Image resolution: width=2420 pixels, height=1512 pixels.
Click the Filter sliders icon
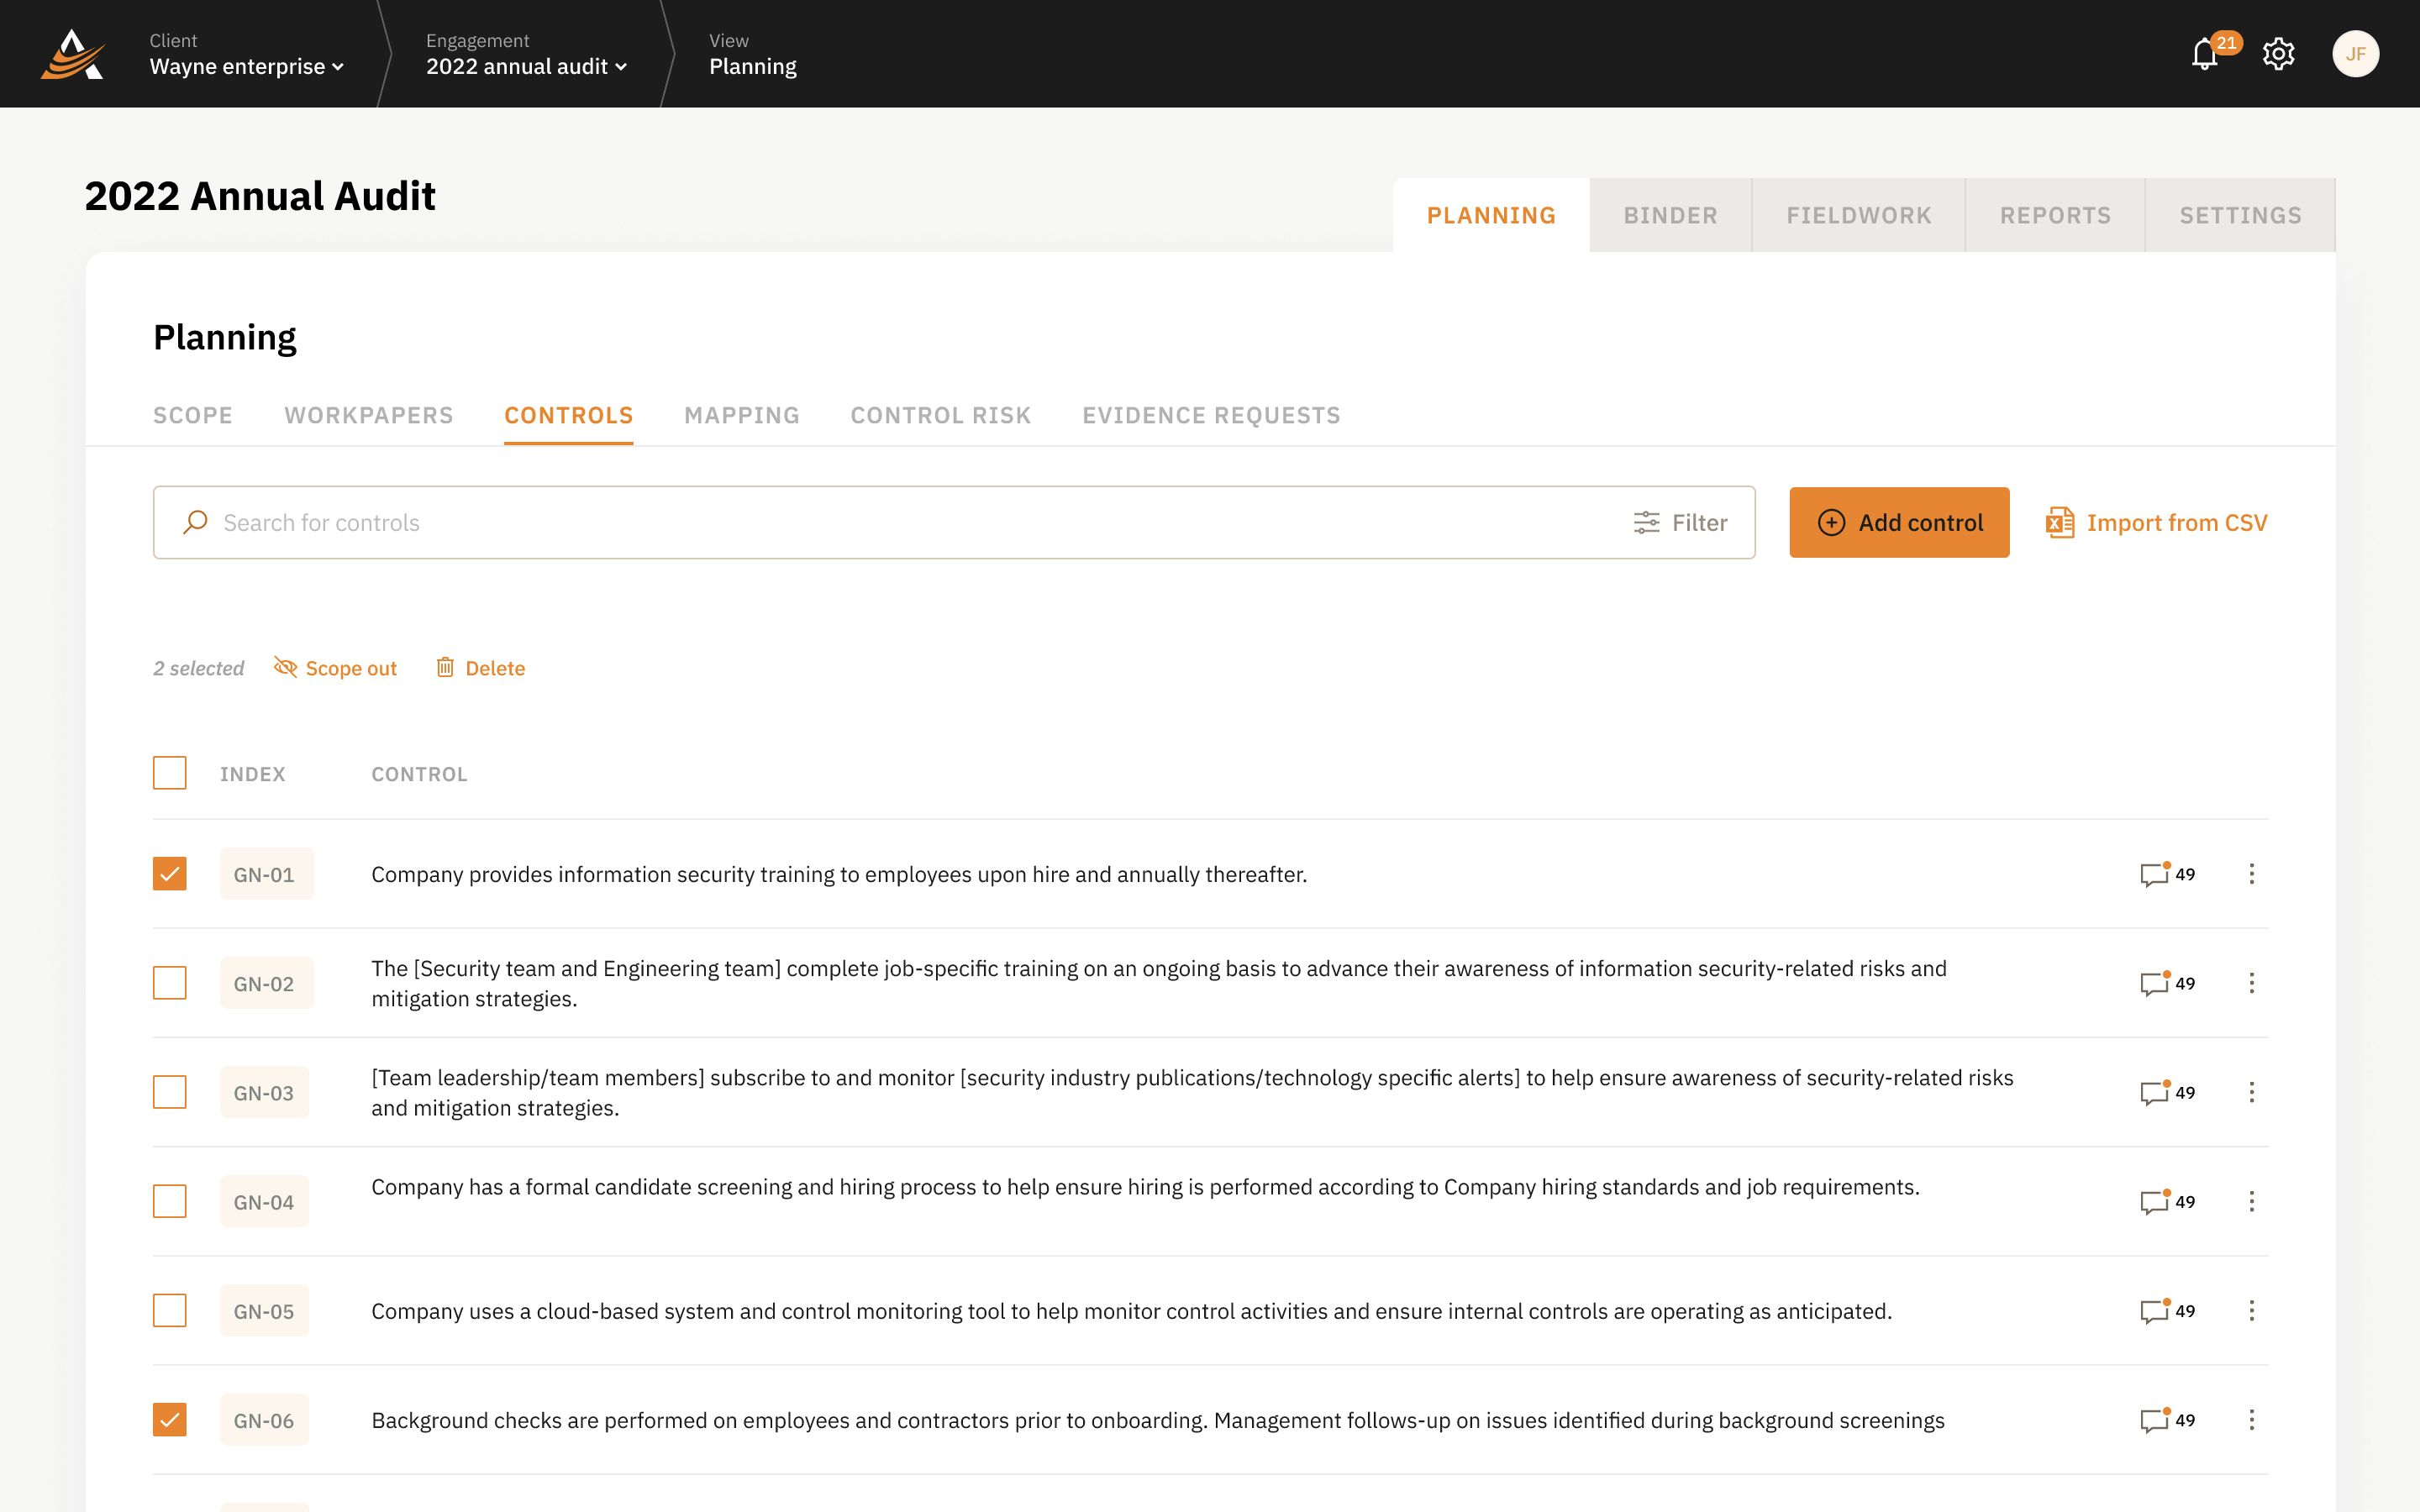[x=1646, y=522]
